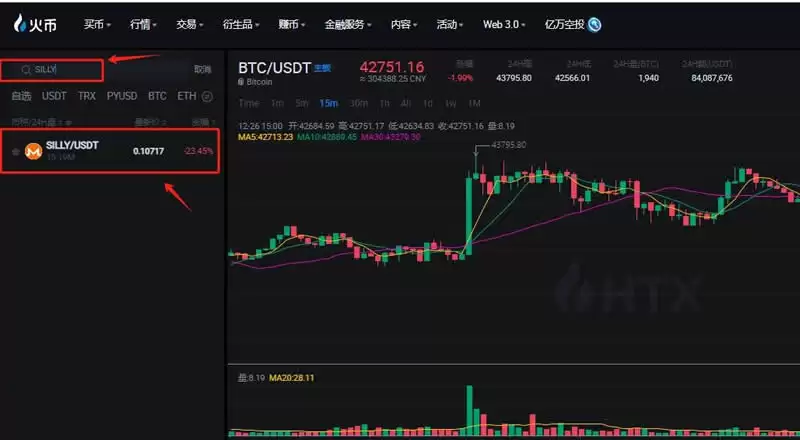Click the Bitcoin info icon under BTC/USDT
Image resolution: width=800 pixels, height=440 pixels.
(x=241, y=82)
